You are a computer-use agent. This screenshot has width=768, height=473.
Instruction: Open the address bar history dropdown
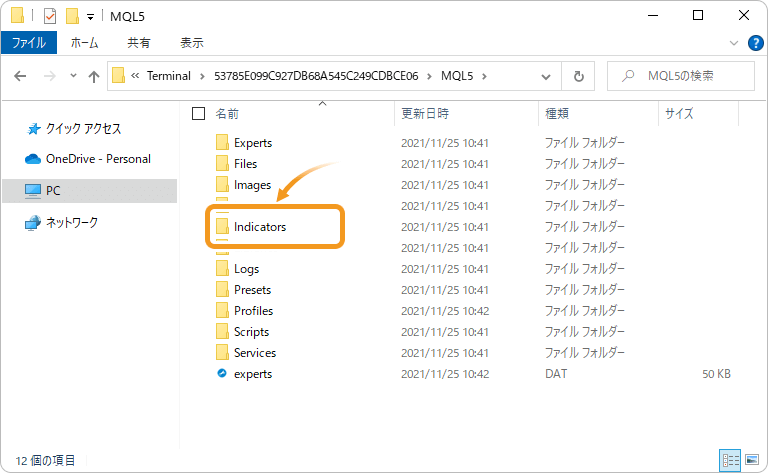point(546,76)
